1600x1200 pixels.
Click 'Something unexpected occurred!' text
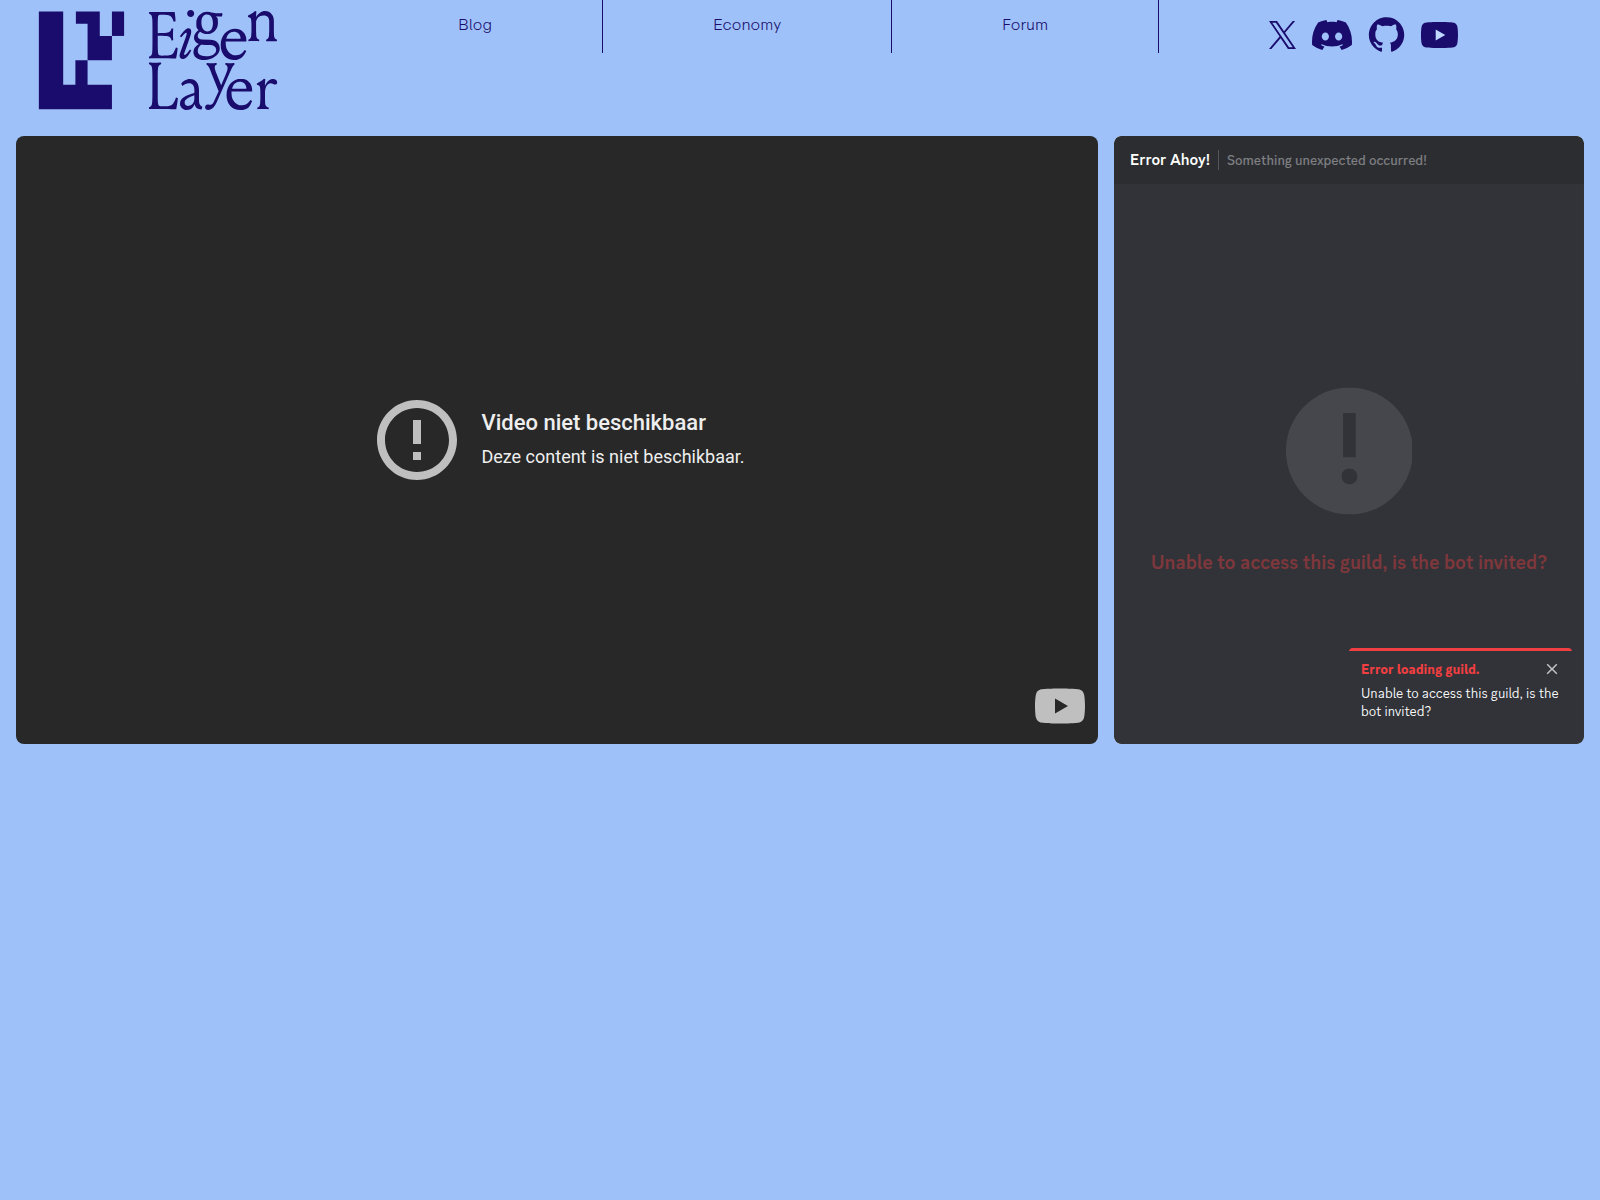[1327, 160]
